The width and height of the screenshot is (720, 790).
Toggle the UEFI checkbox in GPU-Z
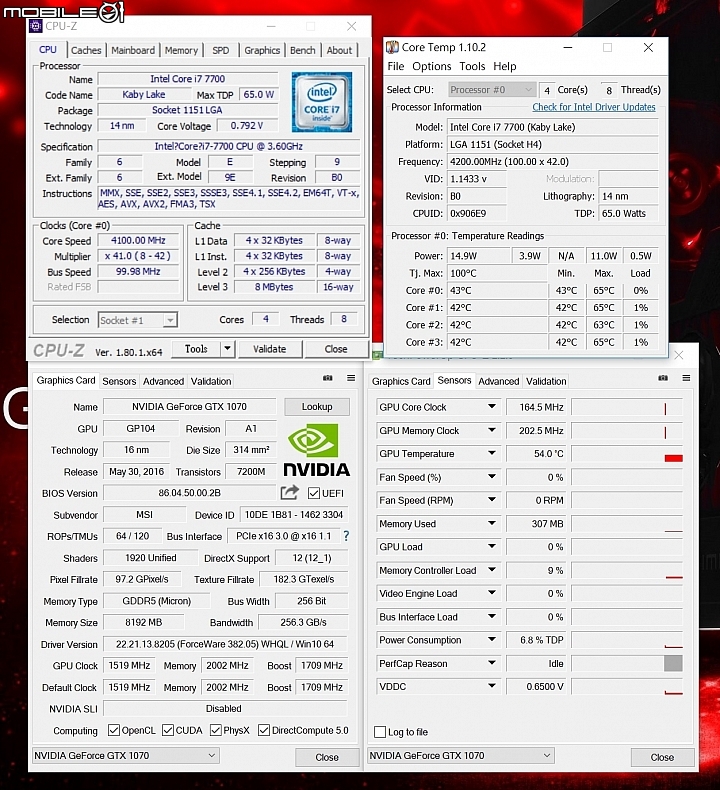(x=313, y=493)
